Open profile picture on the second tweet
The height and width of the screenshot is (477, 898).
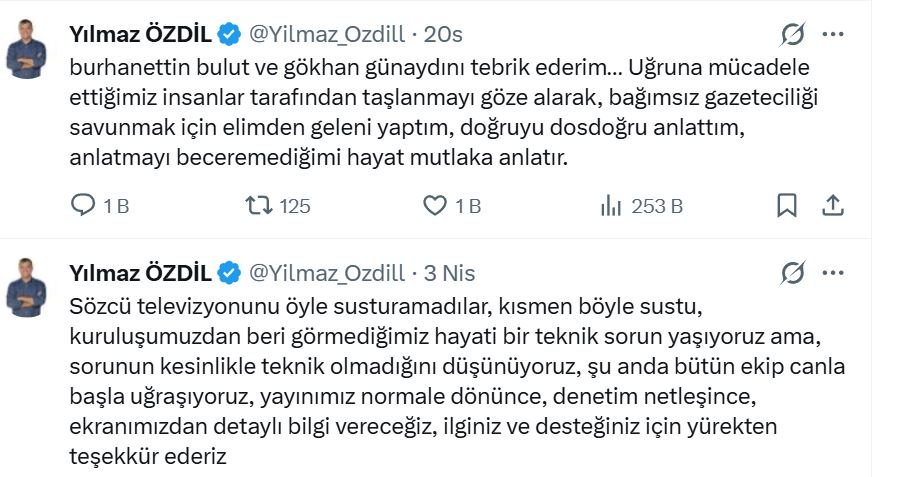pos(27,287)
